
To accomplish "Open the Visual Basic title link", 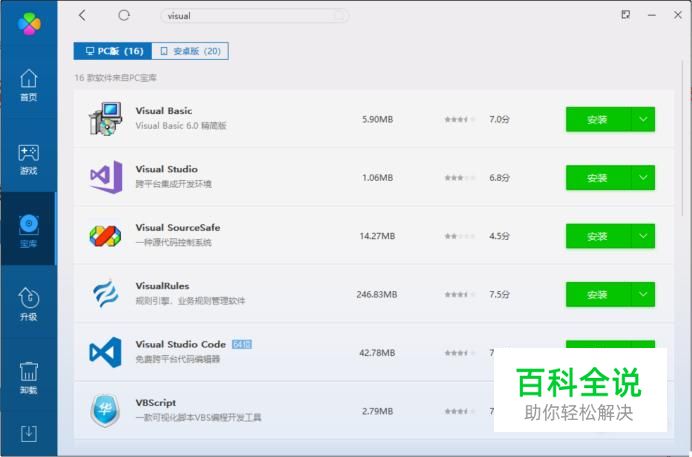I will pyautogui.click(x=164, y=111).
